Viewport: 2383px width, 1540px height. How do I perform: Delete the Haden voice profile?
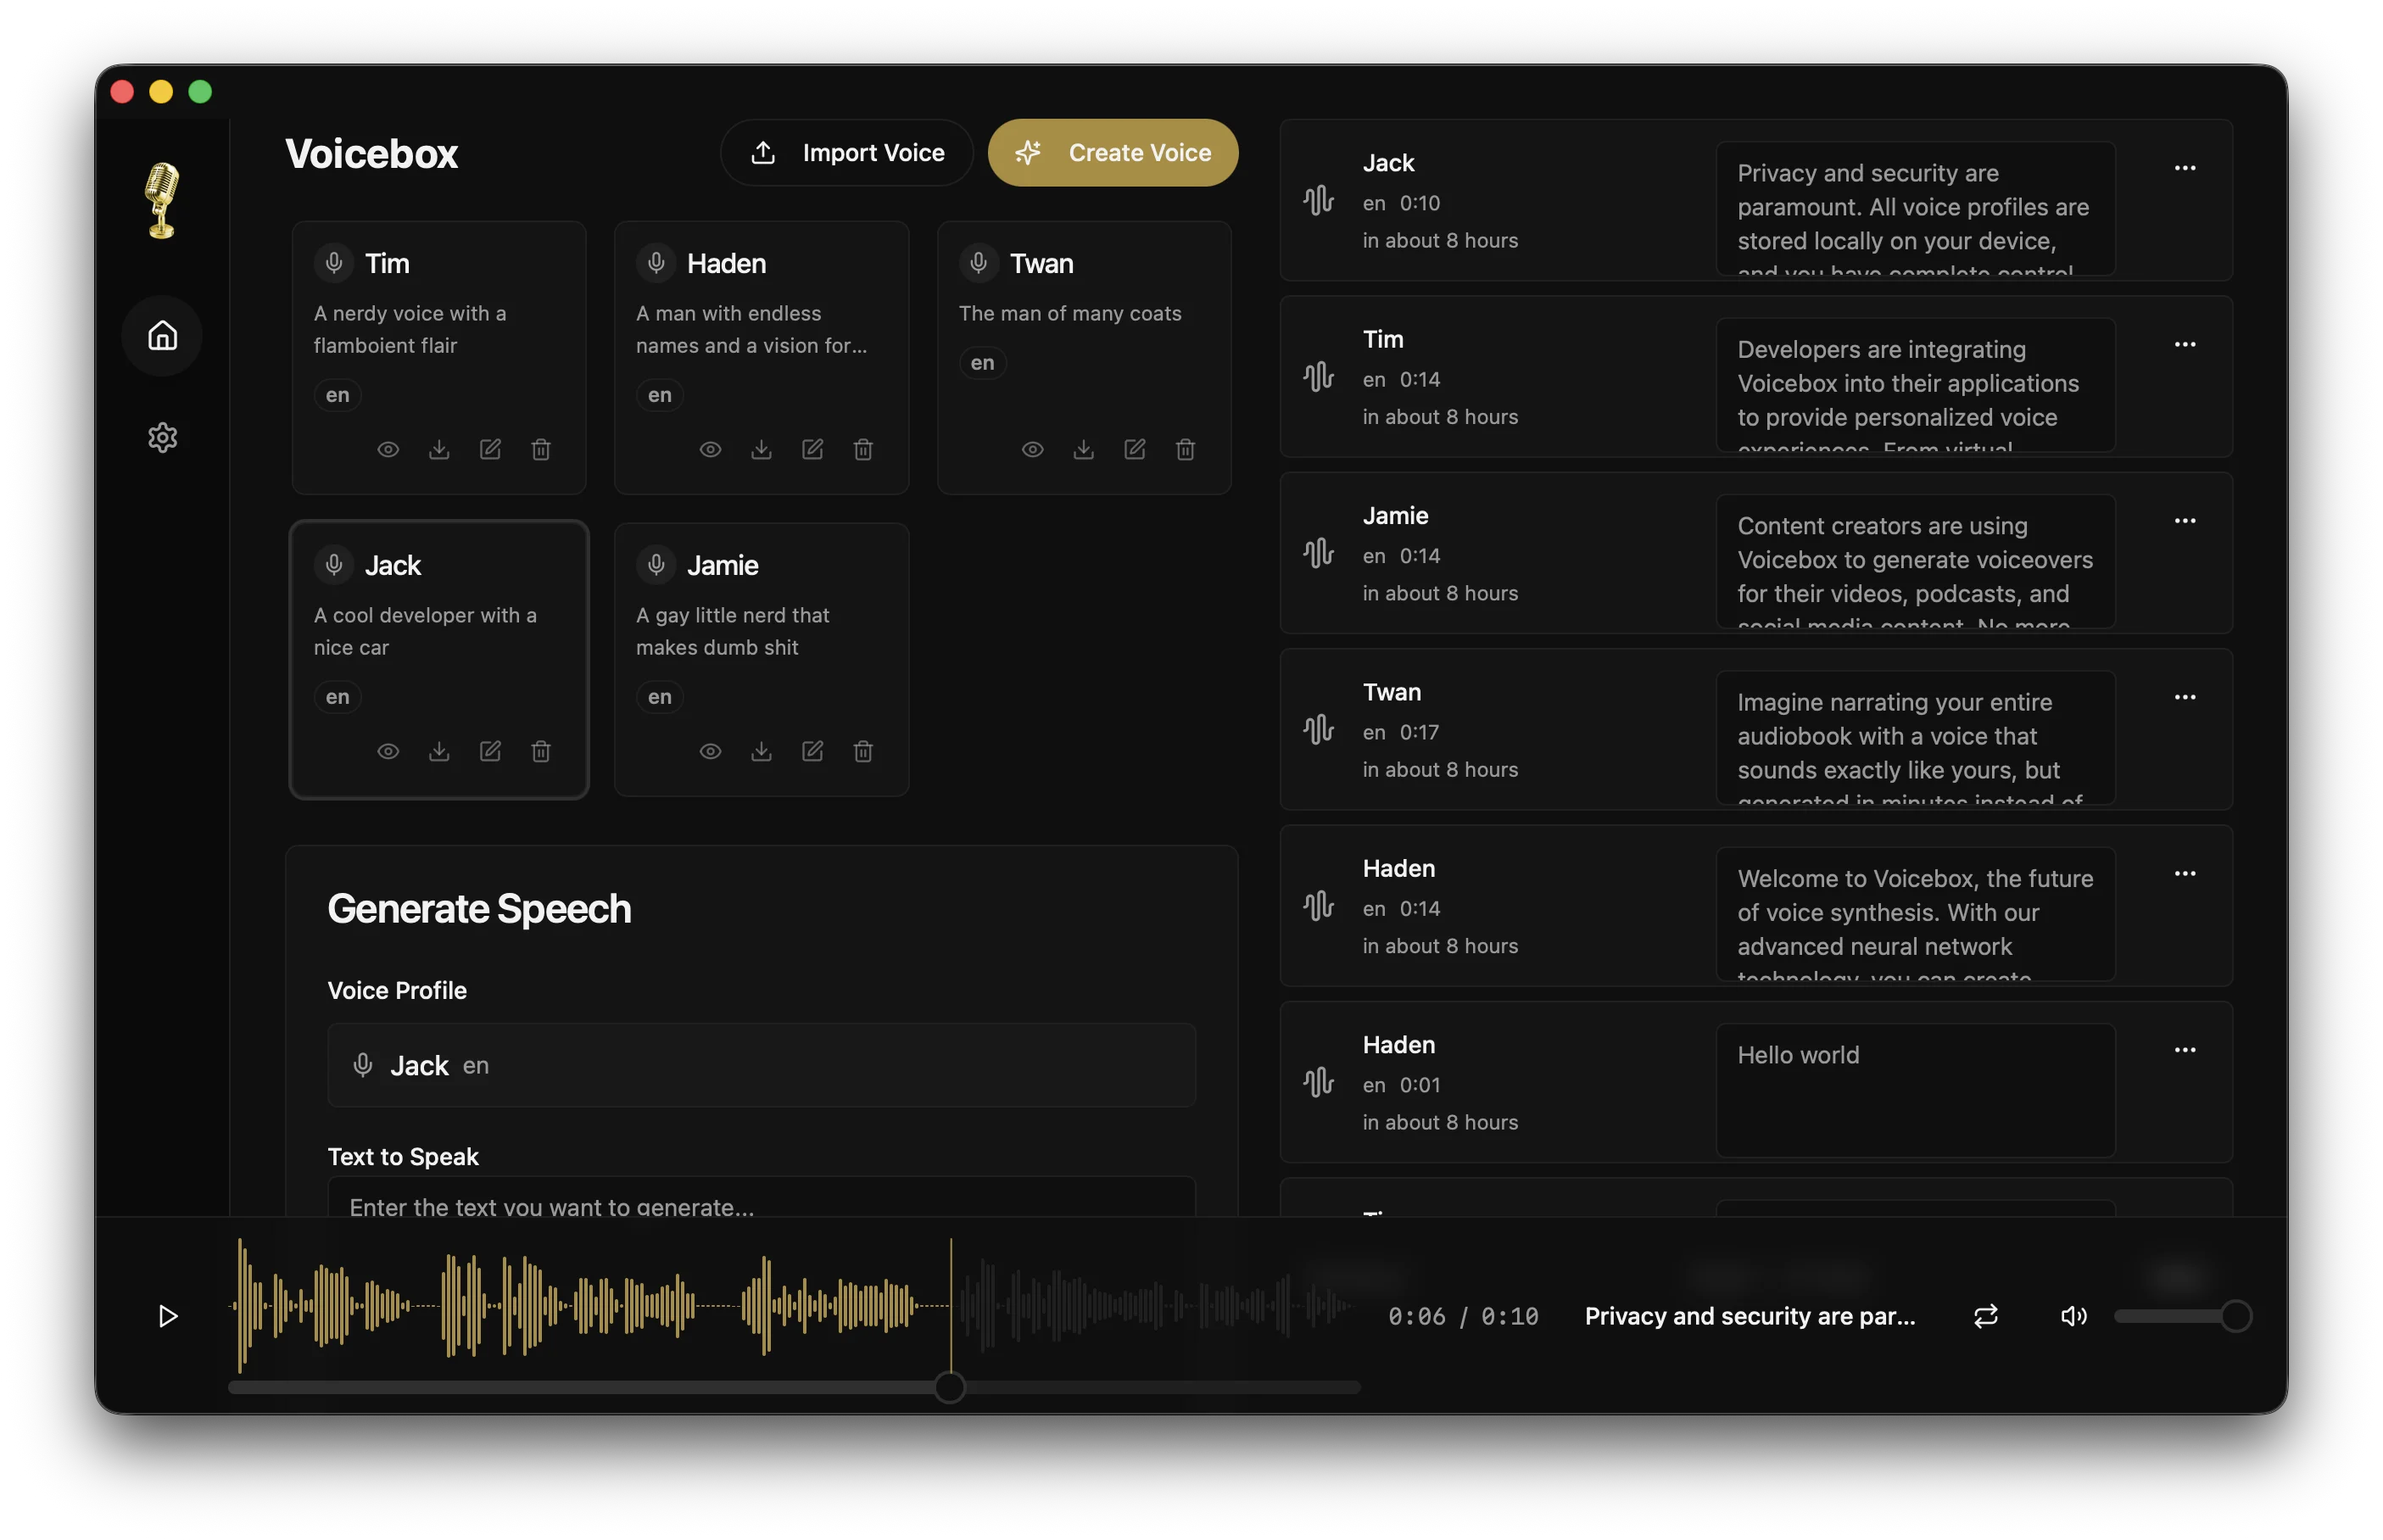pos(863,449)
